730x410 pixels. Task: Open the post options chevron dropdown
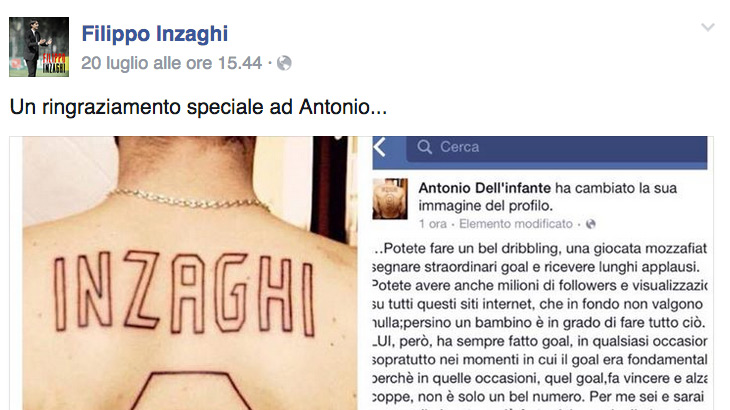click(708, 27)
